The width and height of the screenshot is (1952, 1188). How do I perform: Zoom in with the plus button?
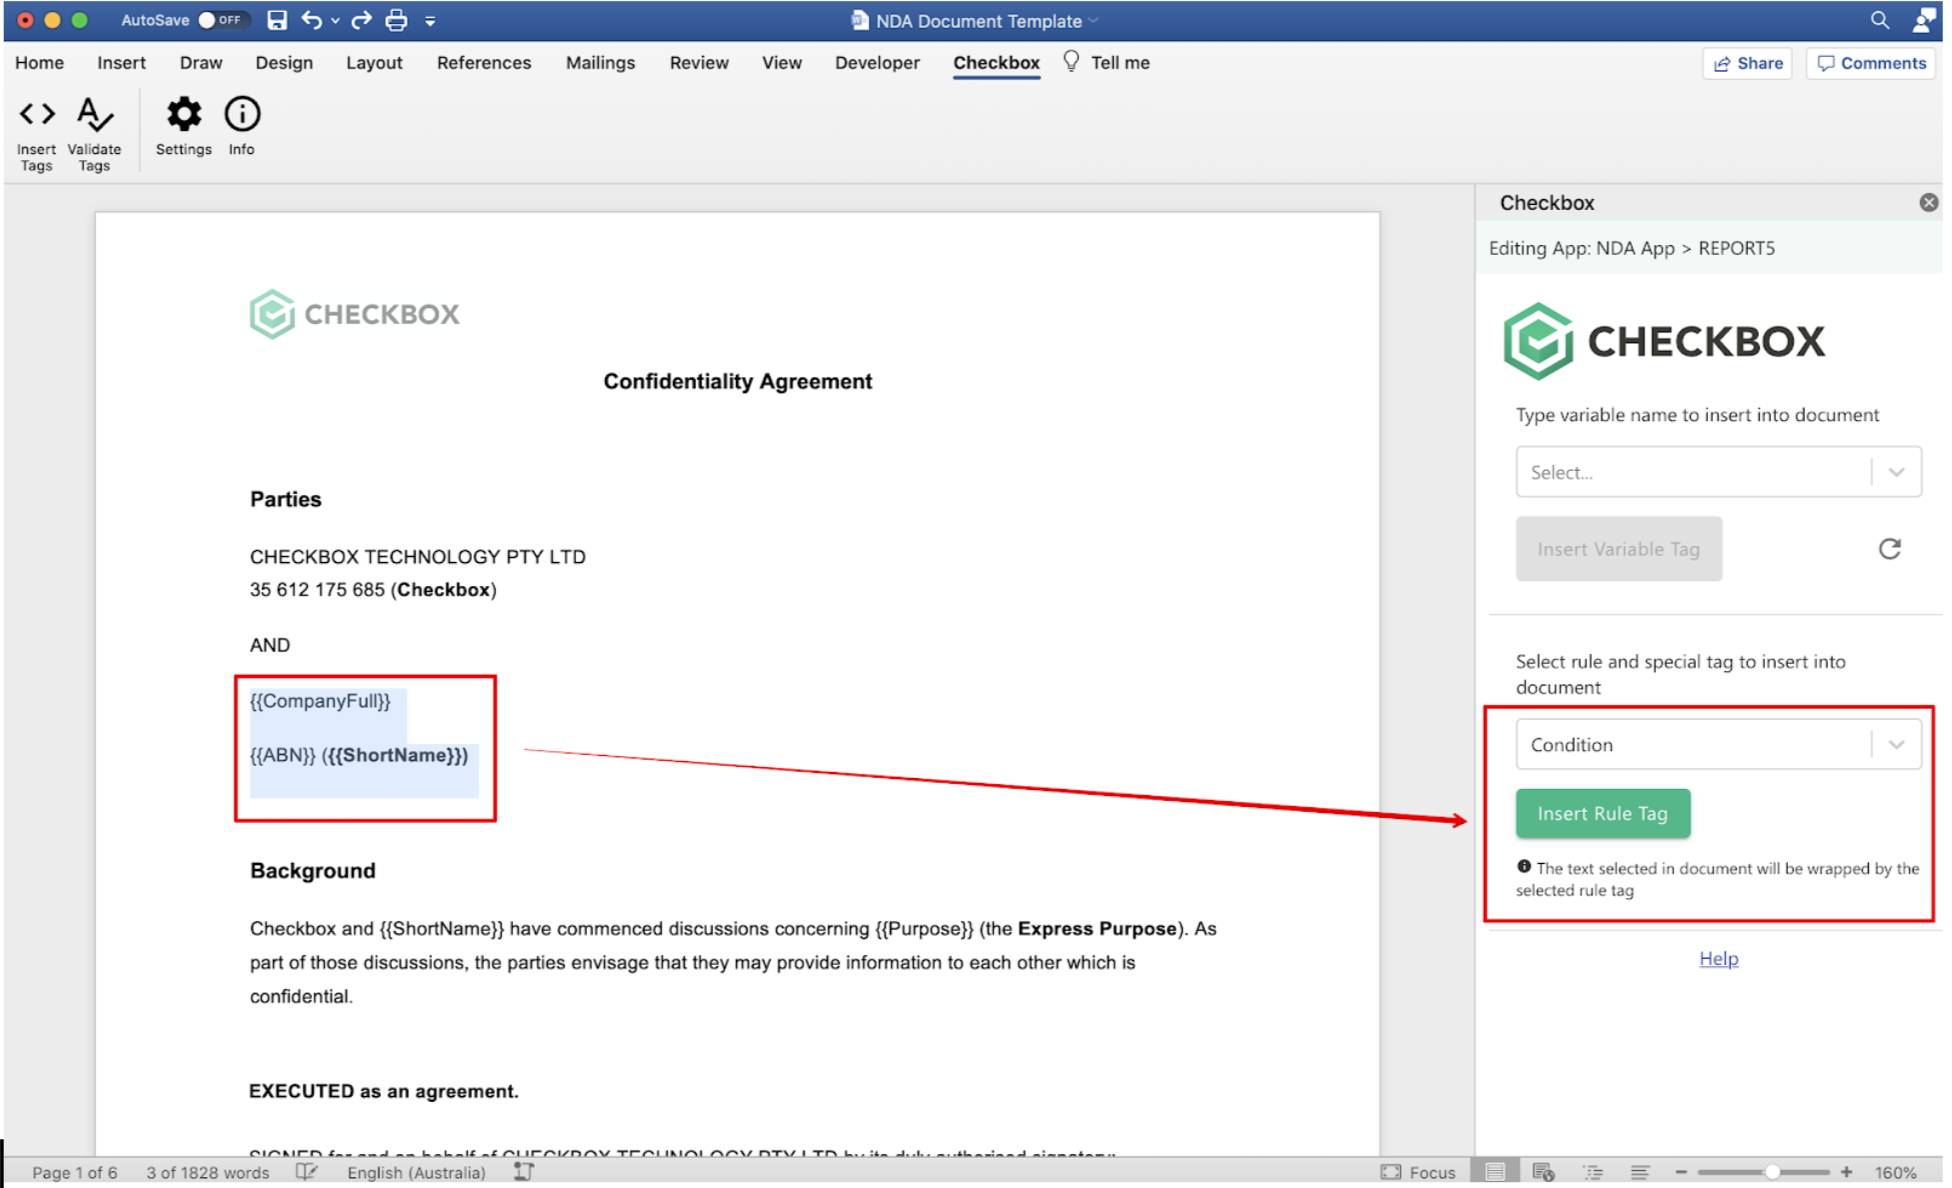point(1846,1172)
